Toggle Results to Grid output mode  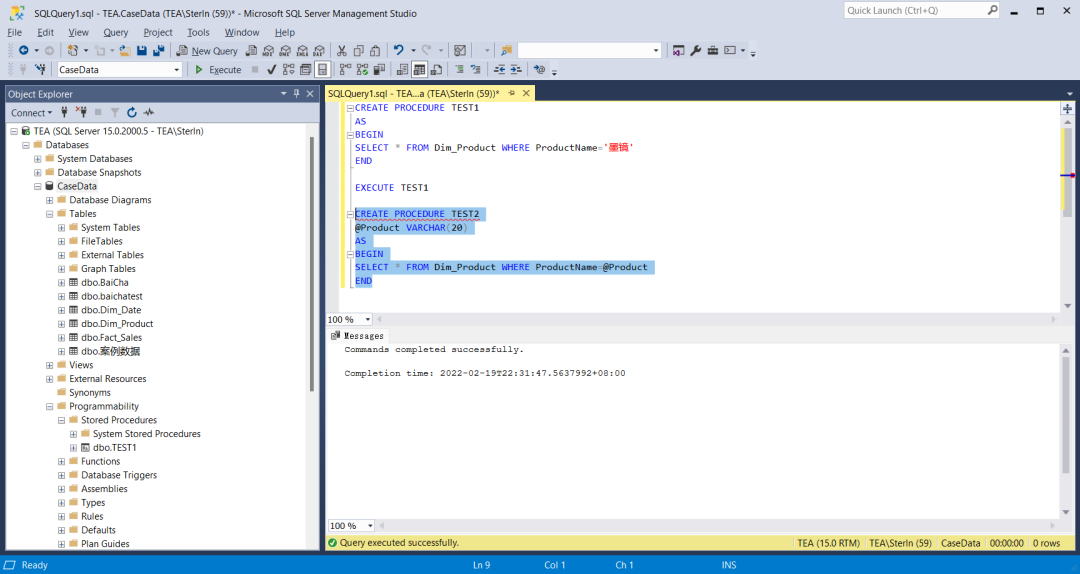point(420,70)
